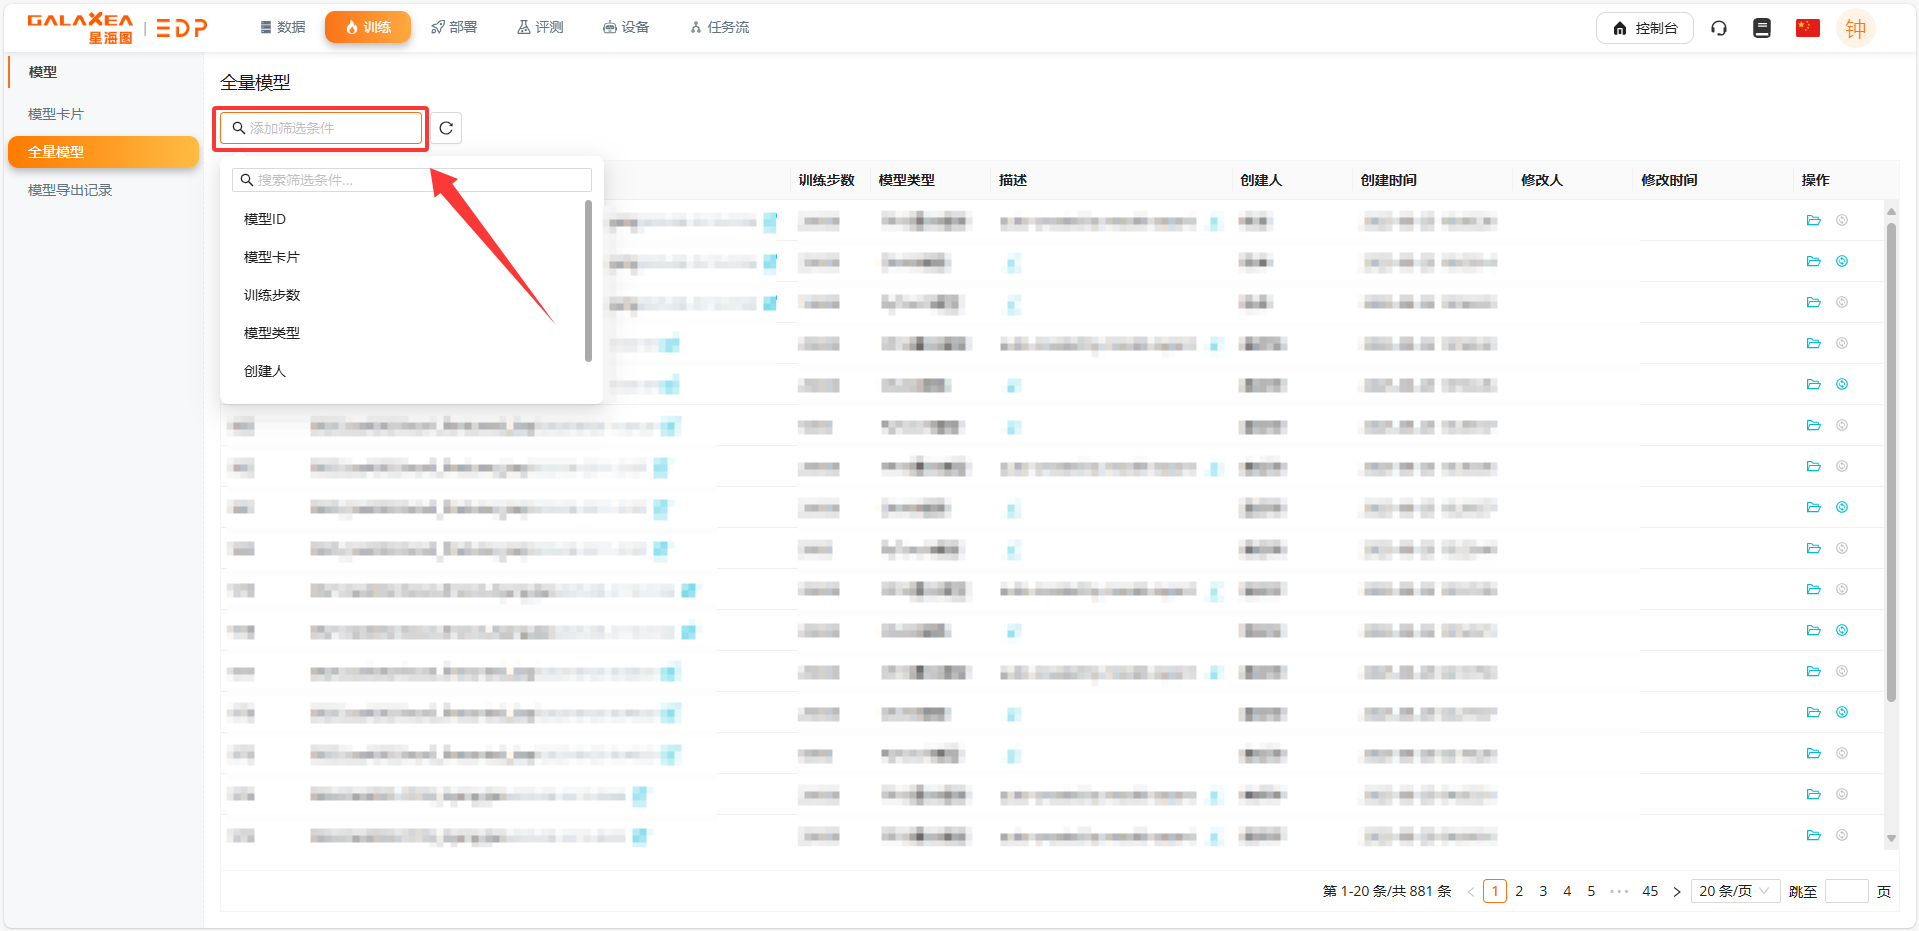Click the GALAXEA EDP logo
The image size is (1919, 931).
click(117, 28)
